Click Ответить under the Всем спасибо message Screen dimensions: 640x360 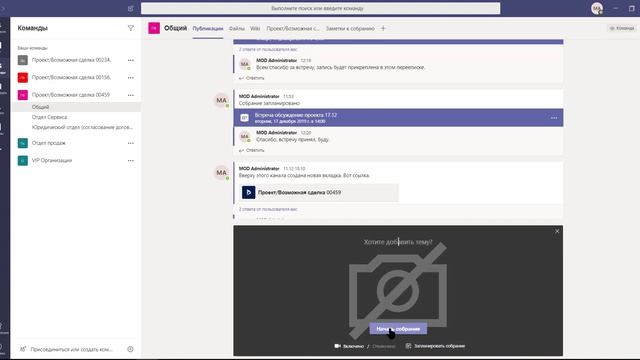pos(251,78)
